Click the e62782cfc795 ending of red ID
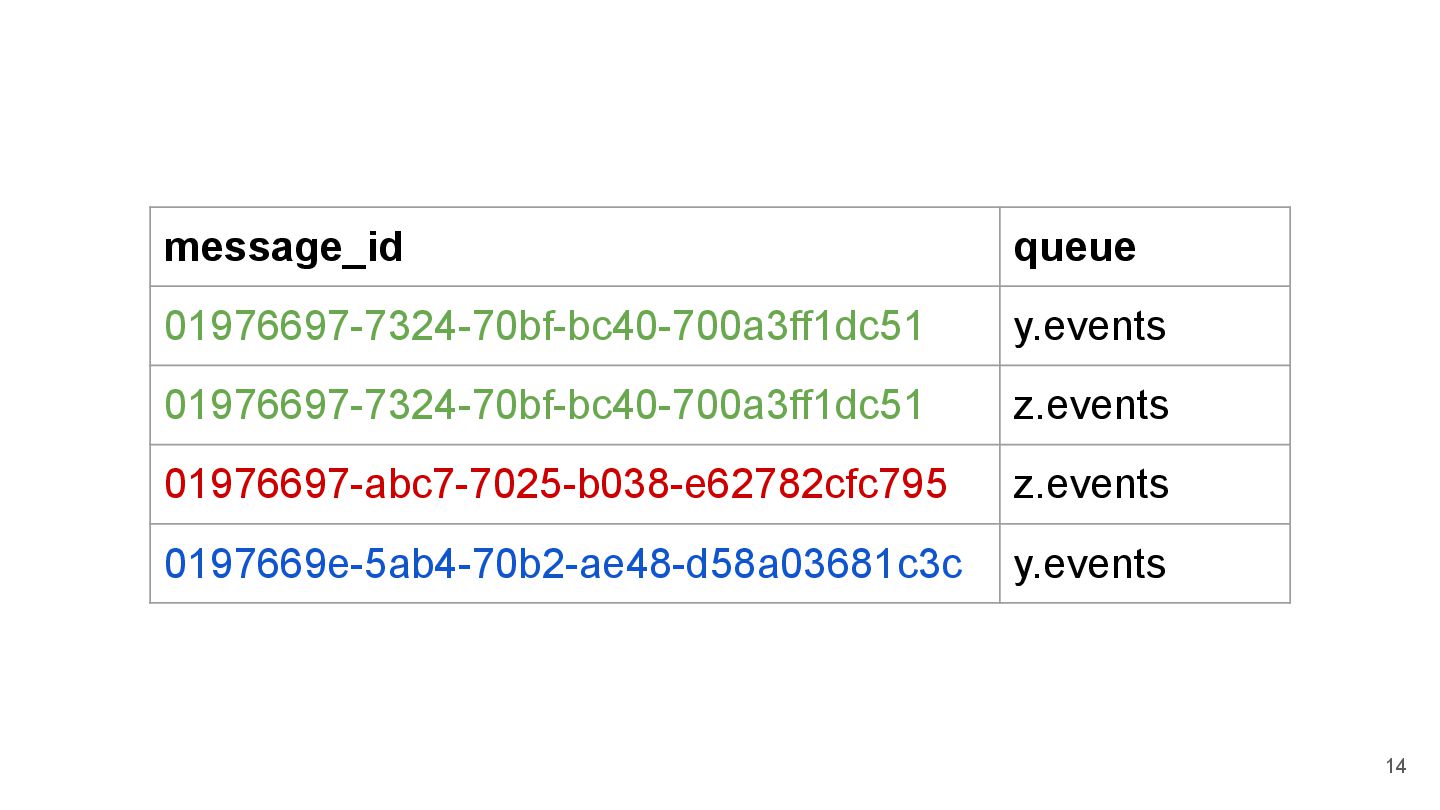1440x810 pixels. pyautogui.click(x=814, y=484)
